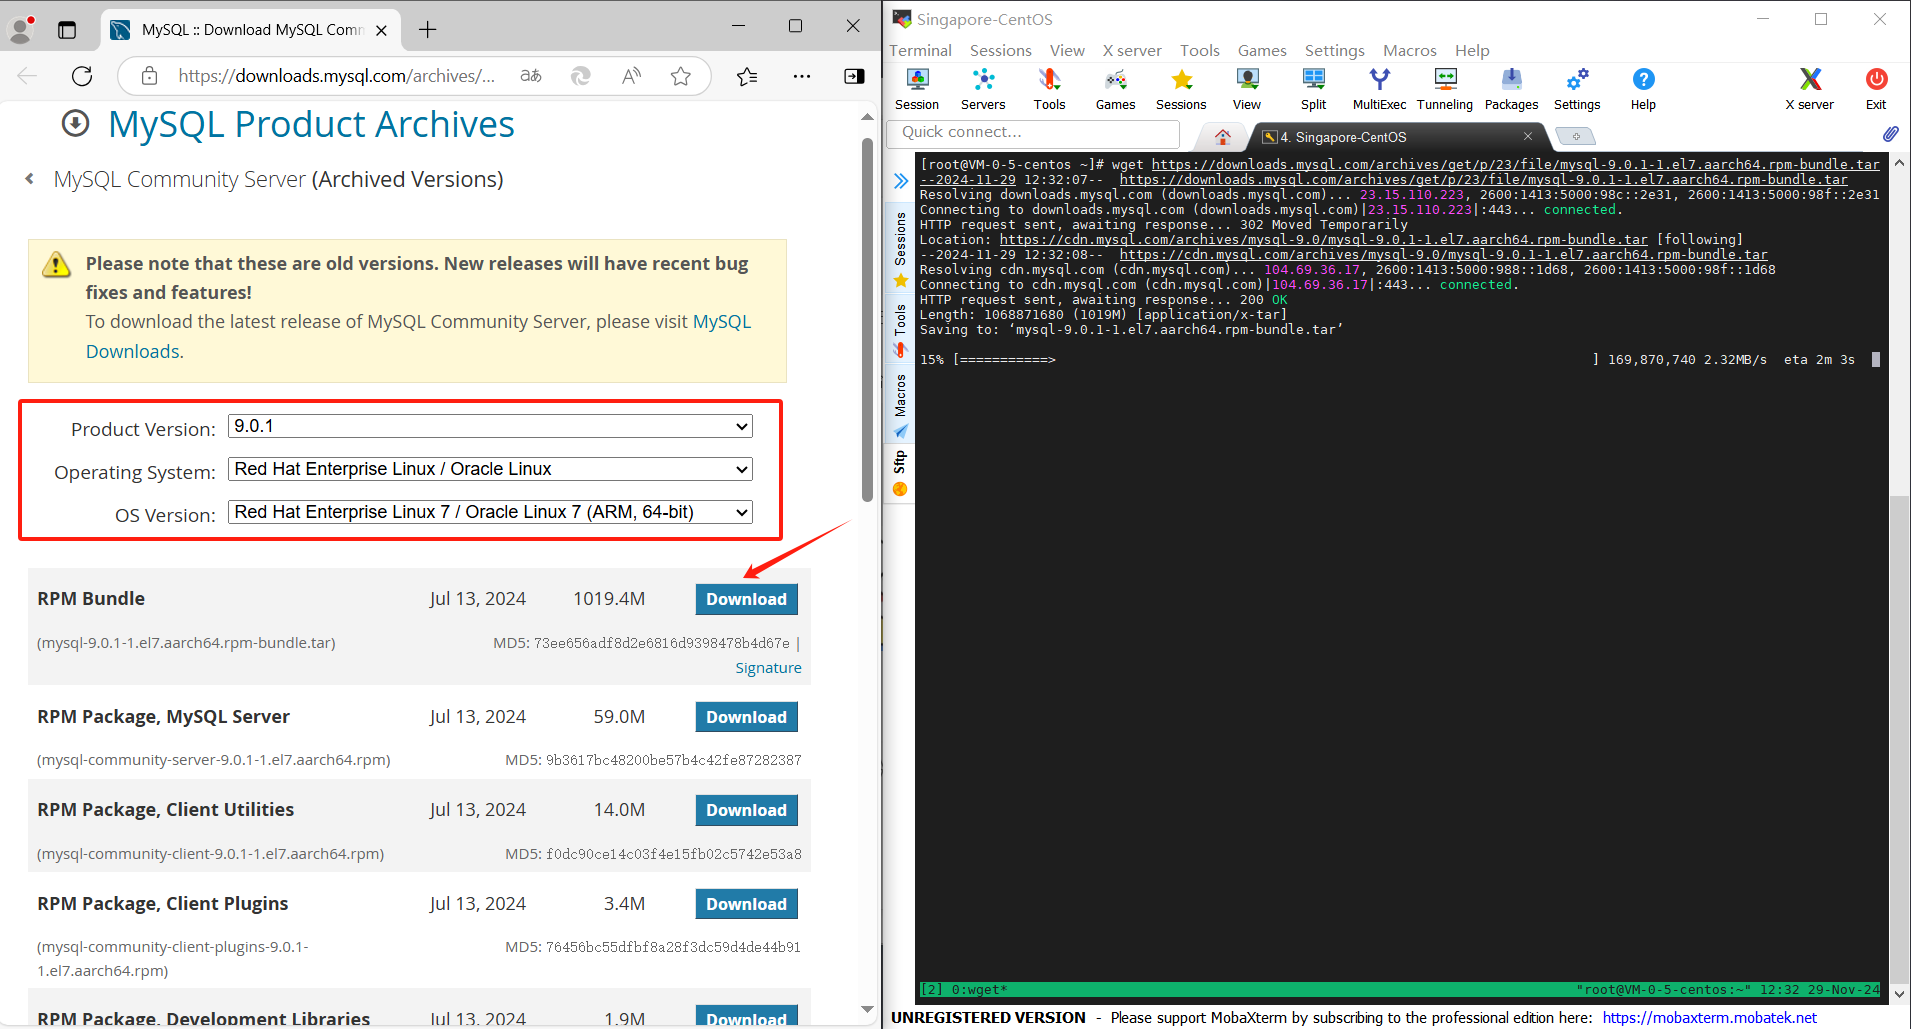1911x1029 pixels.
Task: Open the Edge tab actions icon
Action: 67,30
